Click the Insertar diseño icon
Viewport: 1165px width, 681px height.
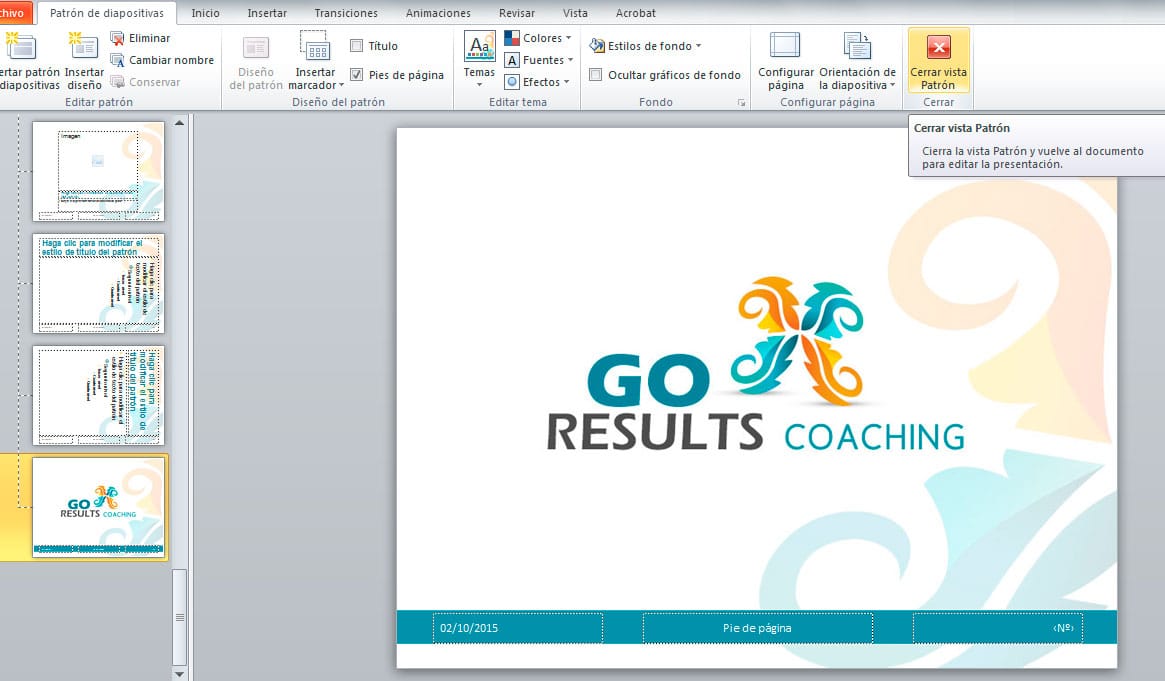(83, 47)
